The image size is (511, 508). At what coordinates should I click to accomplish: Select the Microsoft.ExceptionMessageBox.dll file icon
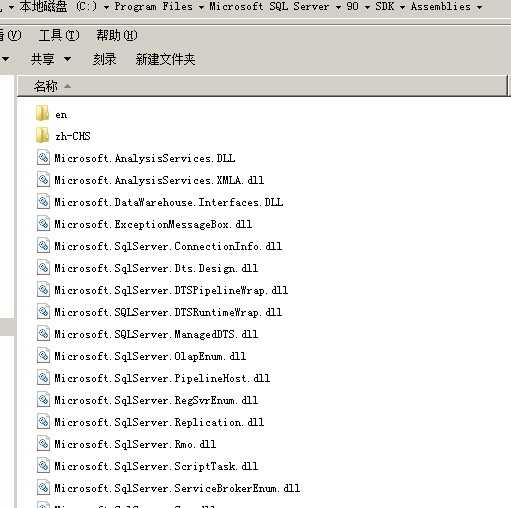43,224
